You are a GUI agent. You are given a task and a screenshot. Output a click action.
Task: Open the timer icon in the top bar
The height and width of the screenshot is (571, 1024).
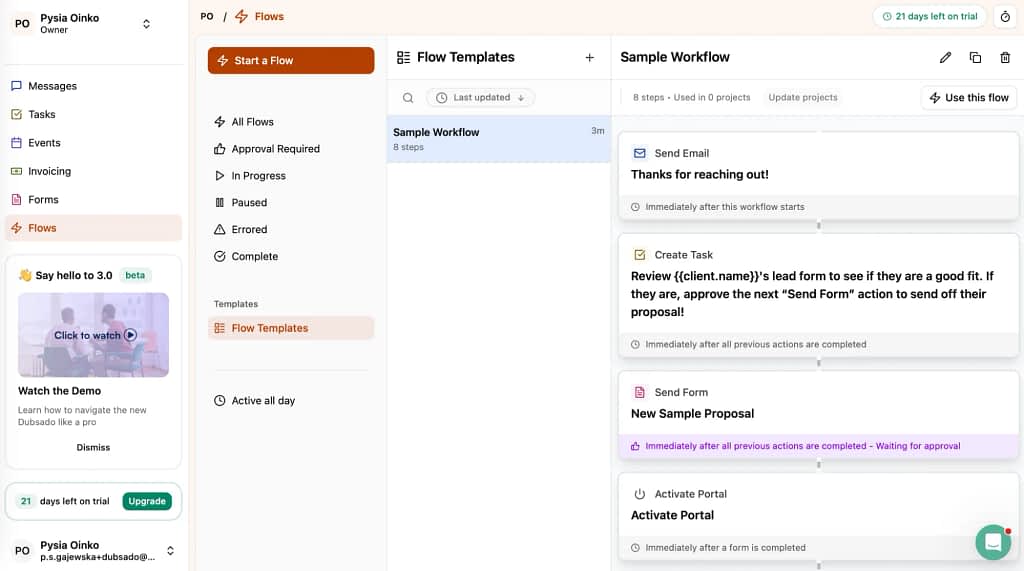tap(1005, 16)
